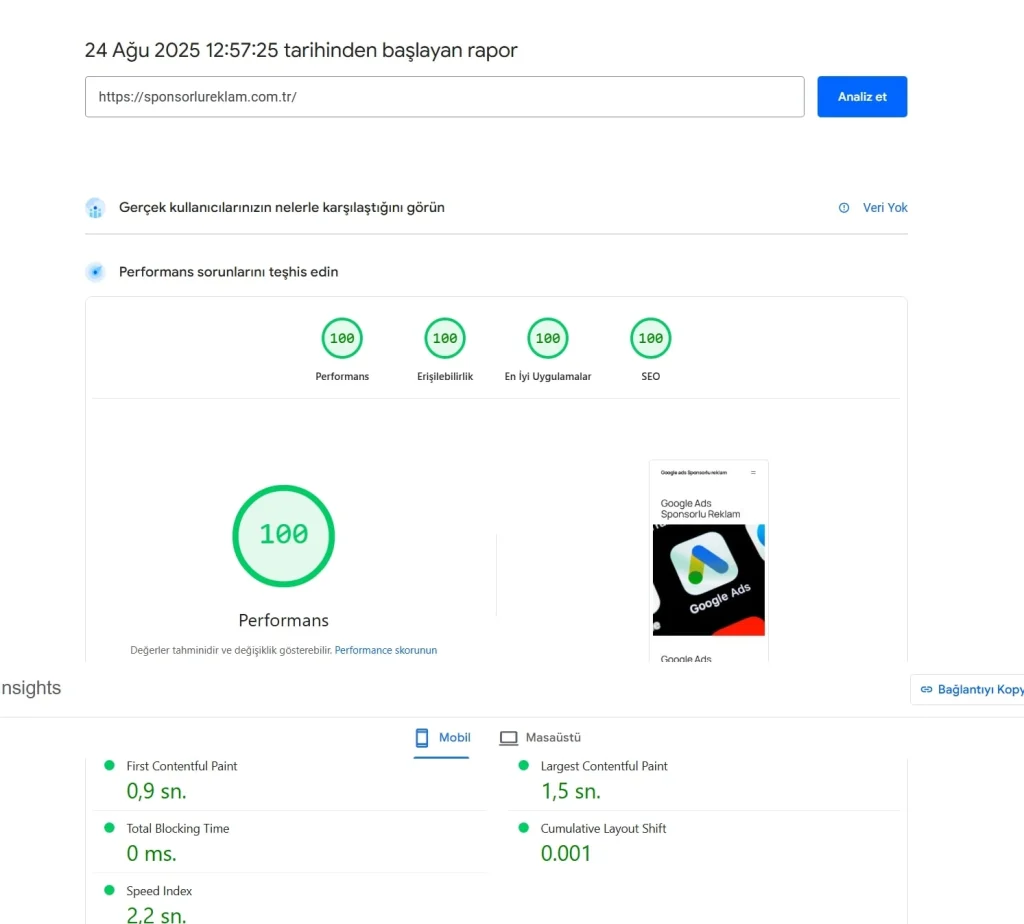The width and height of the screenshot is (1024, 924).
Task: Open the Performance skorunun link
Action: [x=385, y=649]
